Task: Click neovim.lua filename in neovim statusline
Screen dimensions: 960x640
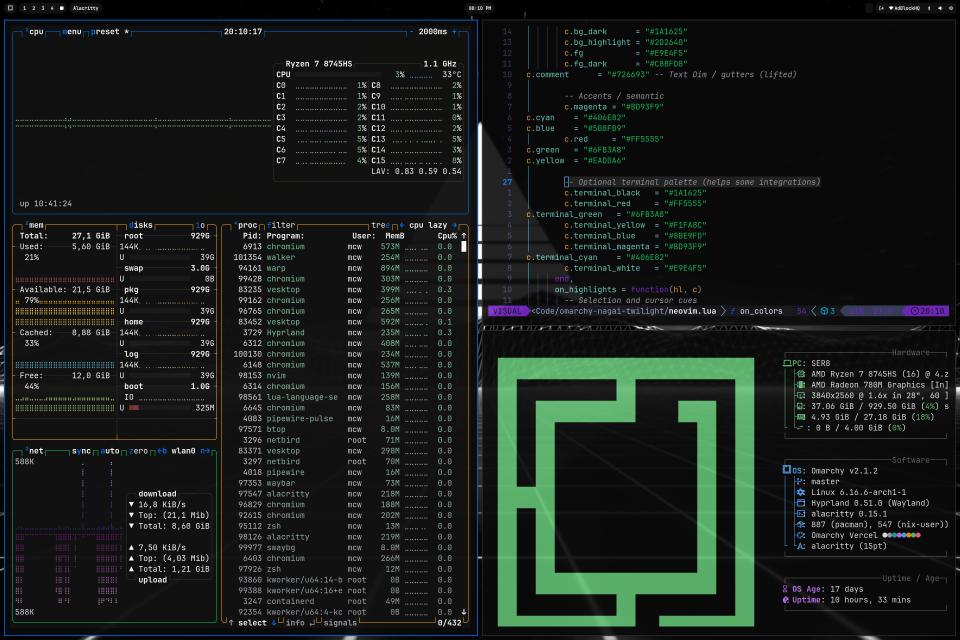Action: coord(692,311)
